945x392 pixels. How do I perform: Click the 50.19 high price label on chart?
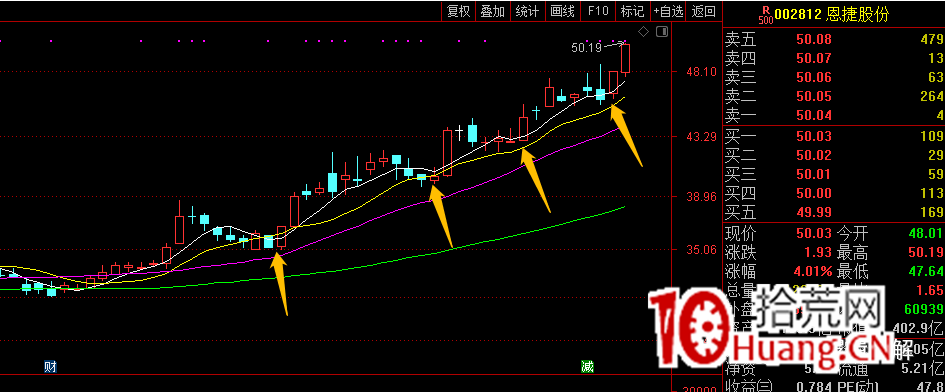pos(586,48)
